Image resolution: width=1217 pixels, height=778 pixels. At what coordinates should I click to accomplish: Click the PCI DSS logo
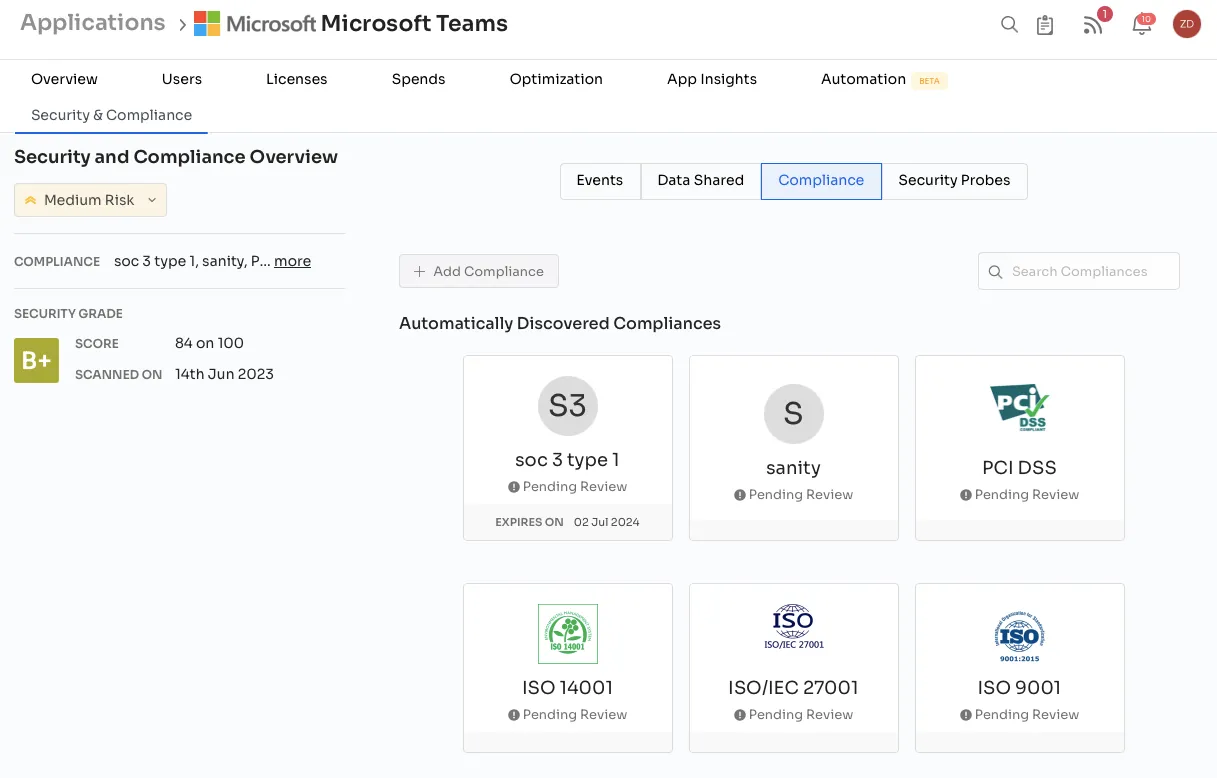pos(1020,408)
